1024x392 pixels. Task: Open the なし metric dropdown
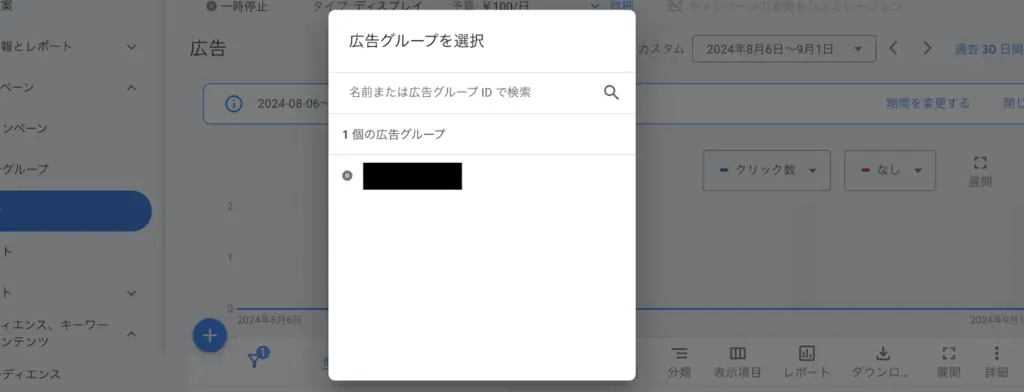point(889,171)
